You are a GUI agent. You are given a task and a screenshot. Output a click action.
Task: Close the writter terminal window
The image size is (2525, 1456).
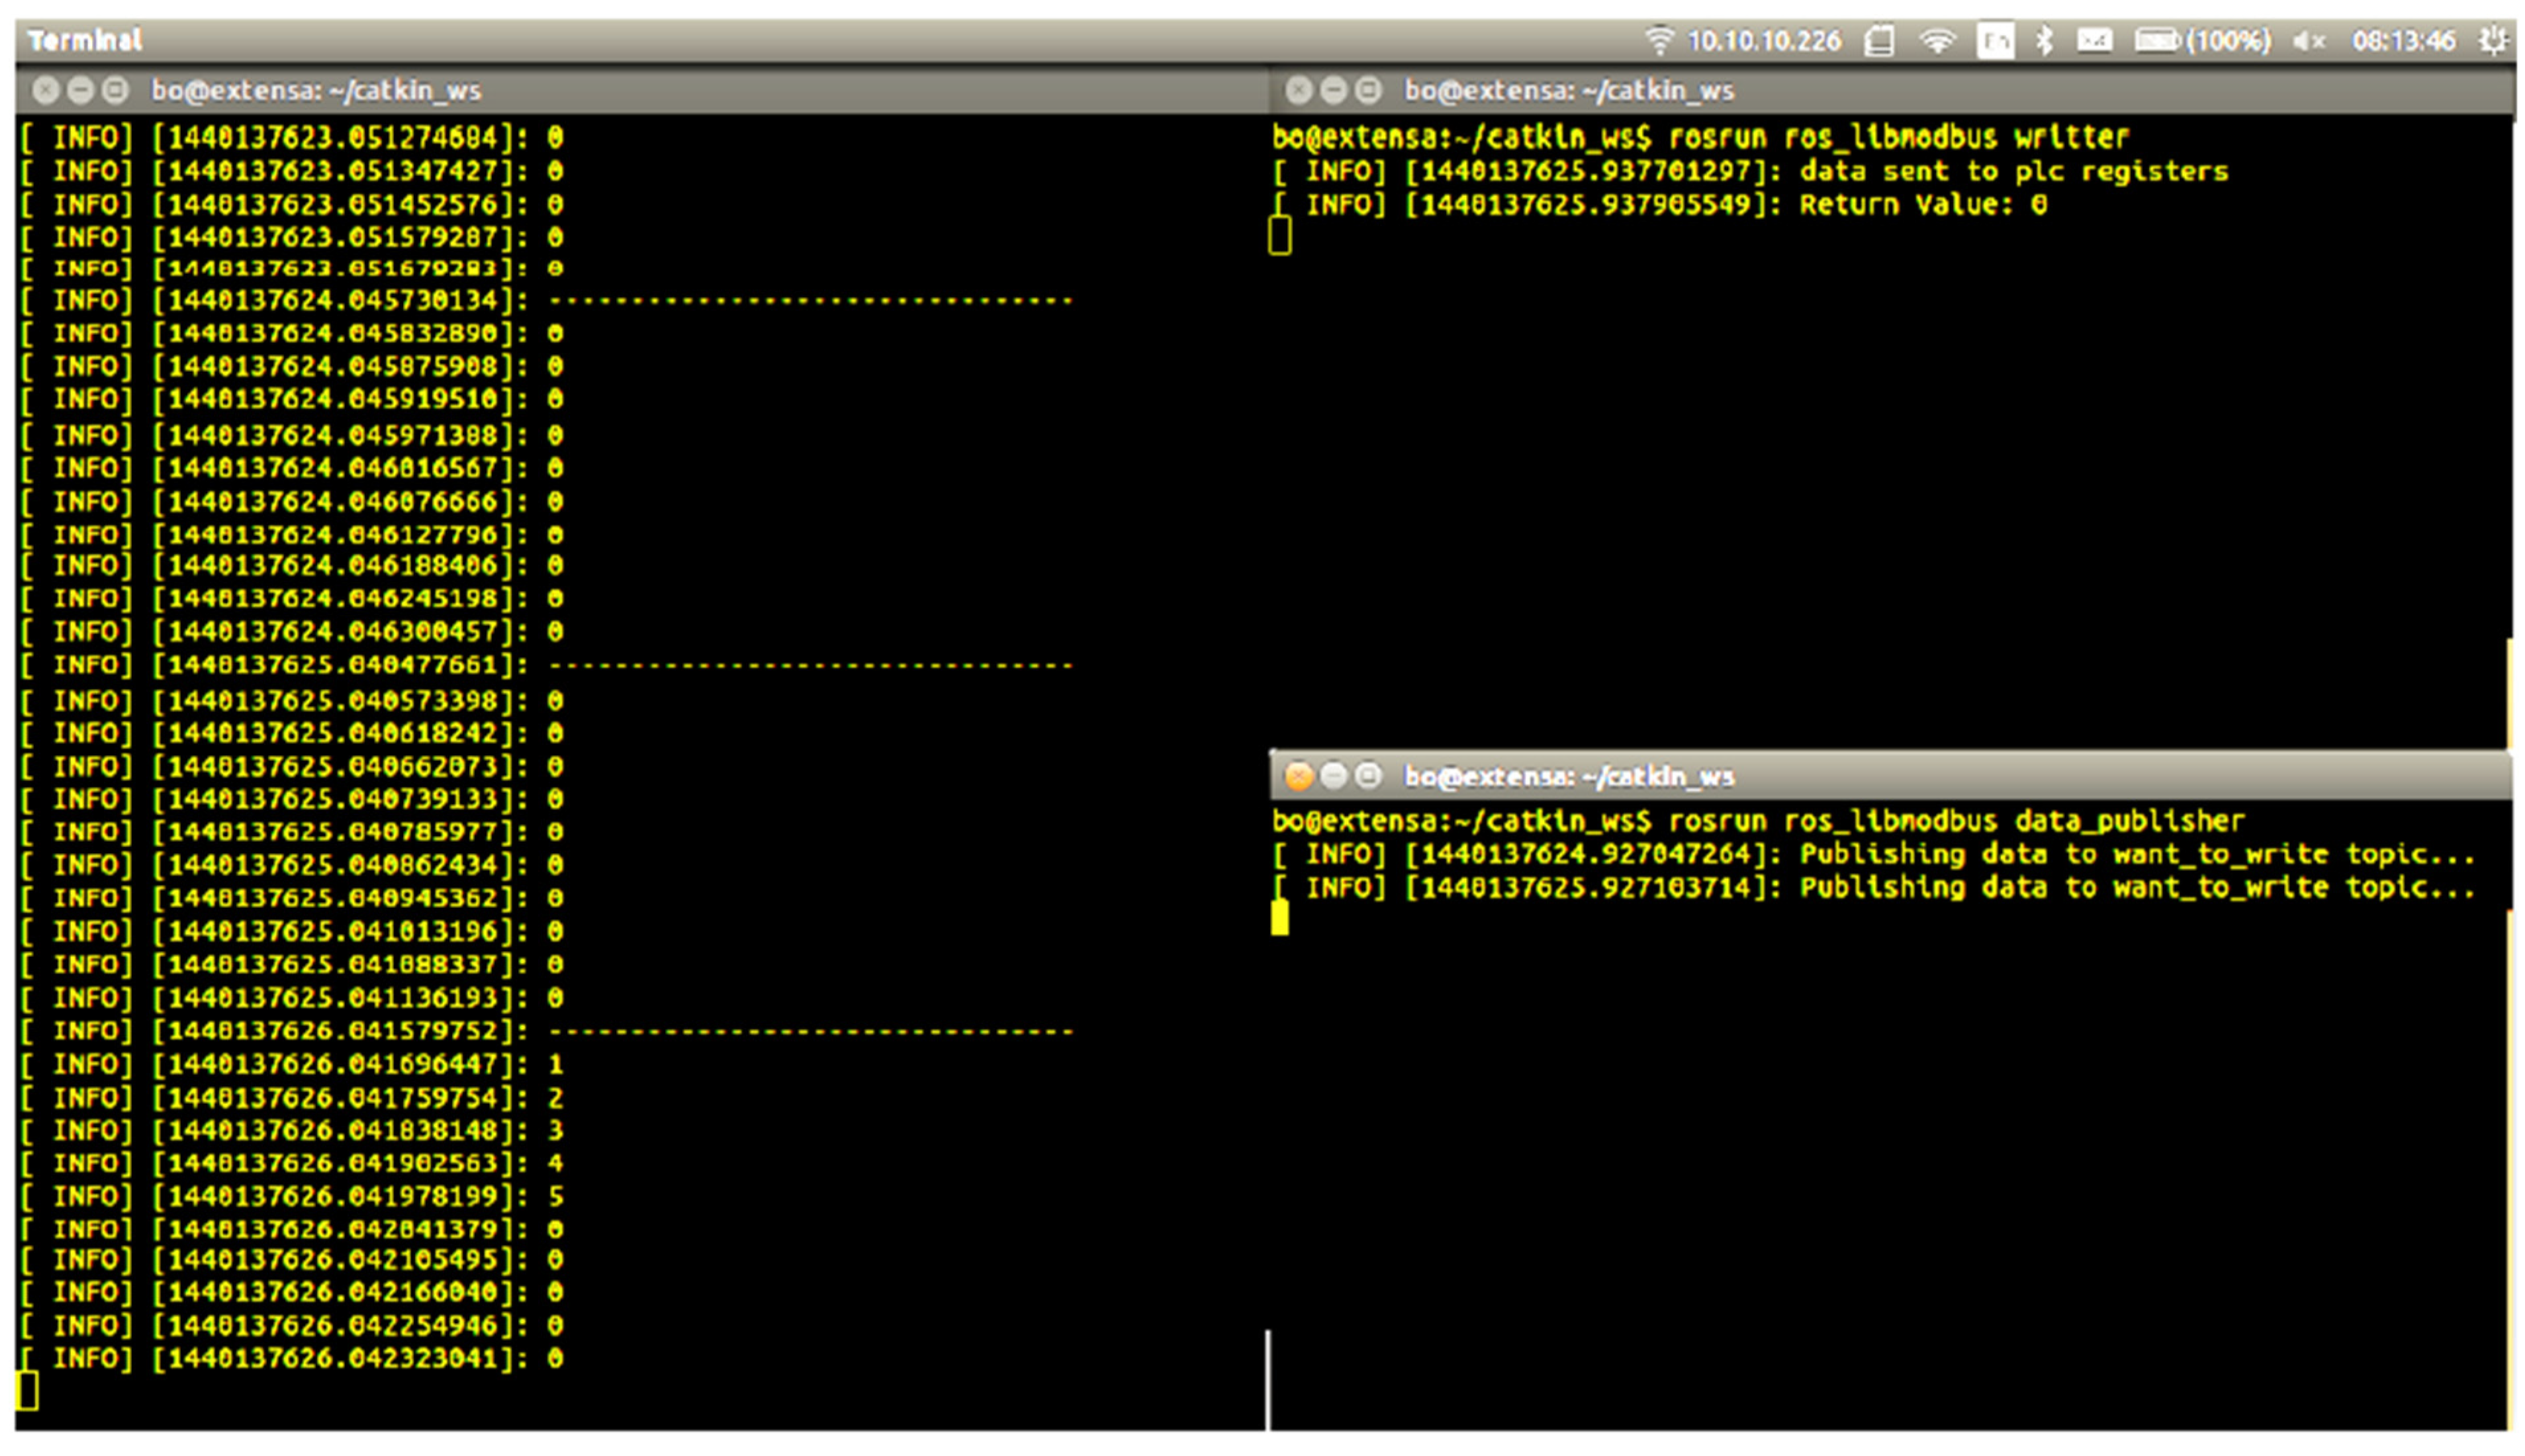coord(1298,91)
